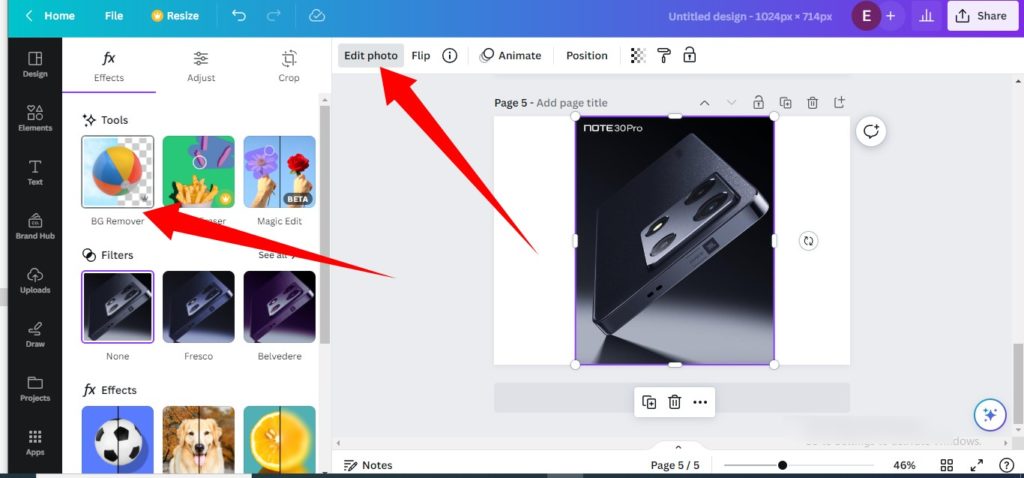1024x478 pixels.
Task: Choose the soccer ball effect thumbnail
Action: click(x=118, y=439)
